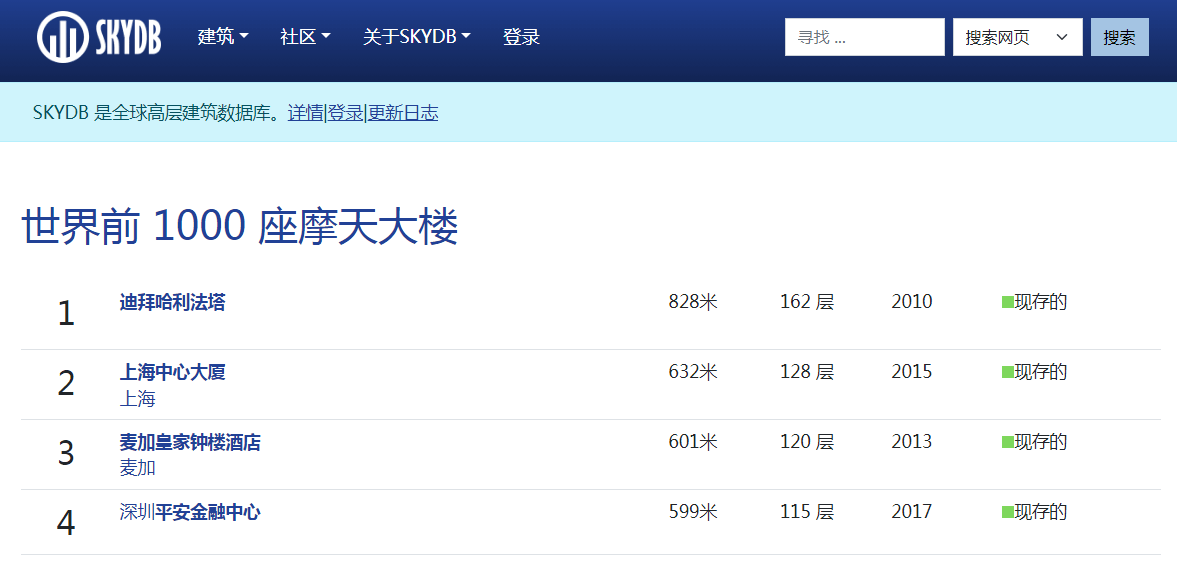Open the 迪拜哈利法塔 building page

point(172,302)
